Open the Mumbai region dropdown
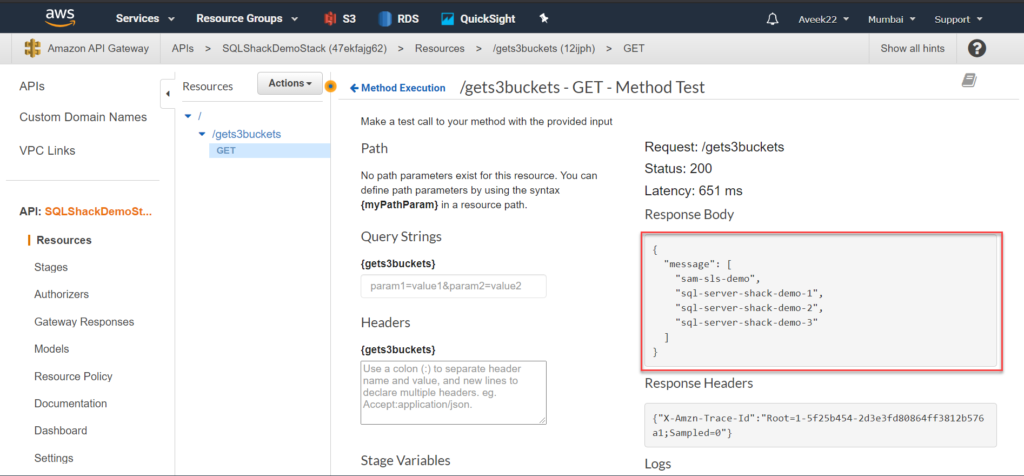This screenshot has height=476, width=1024. pyautogui.click(x=891, y=19)
